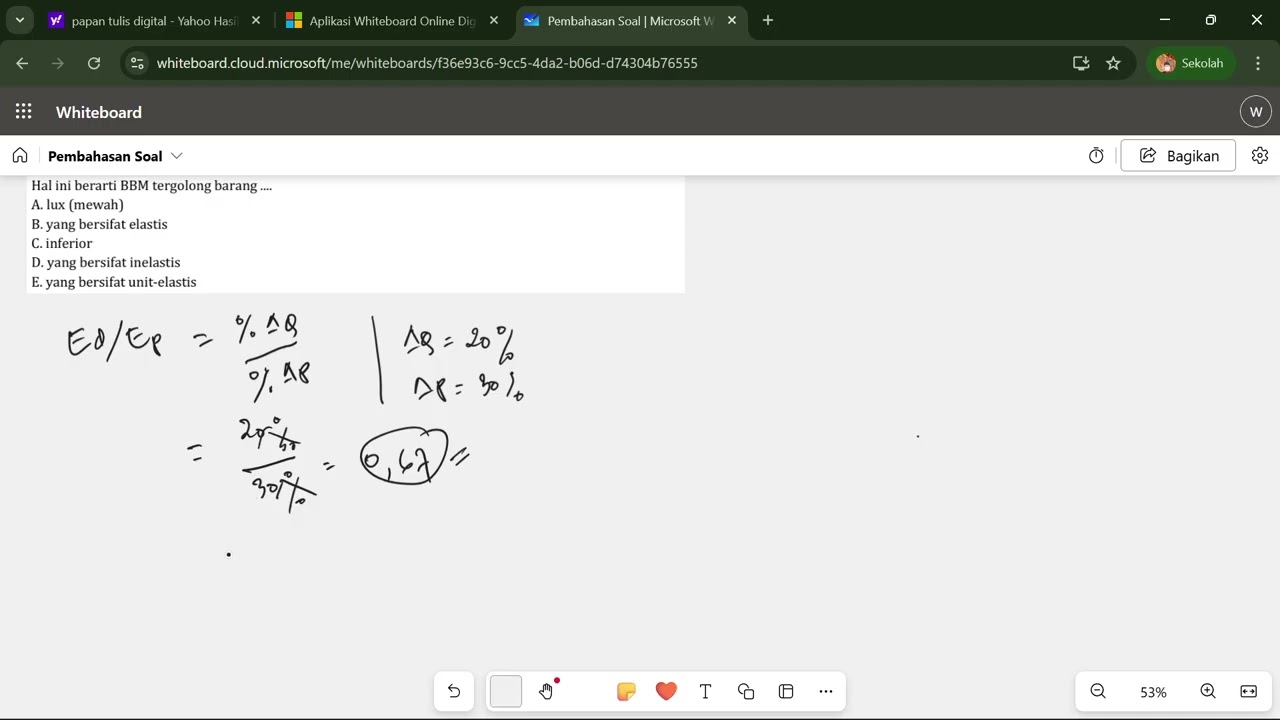The image size is (1280, 720).
Task: Switch to the Yahoo papan tulis digital tab
Action: click(155, 20)
